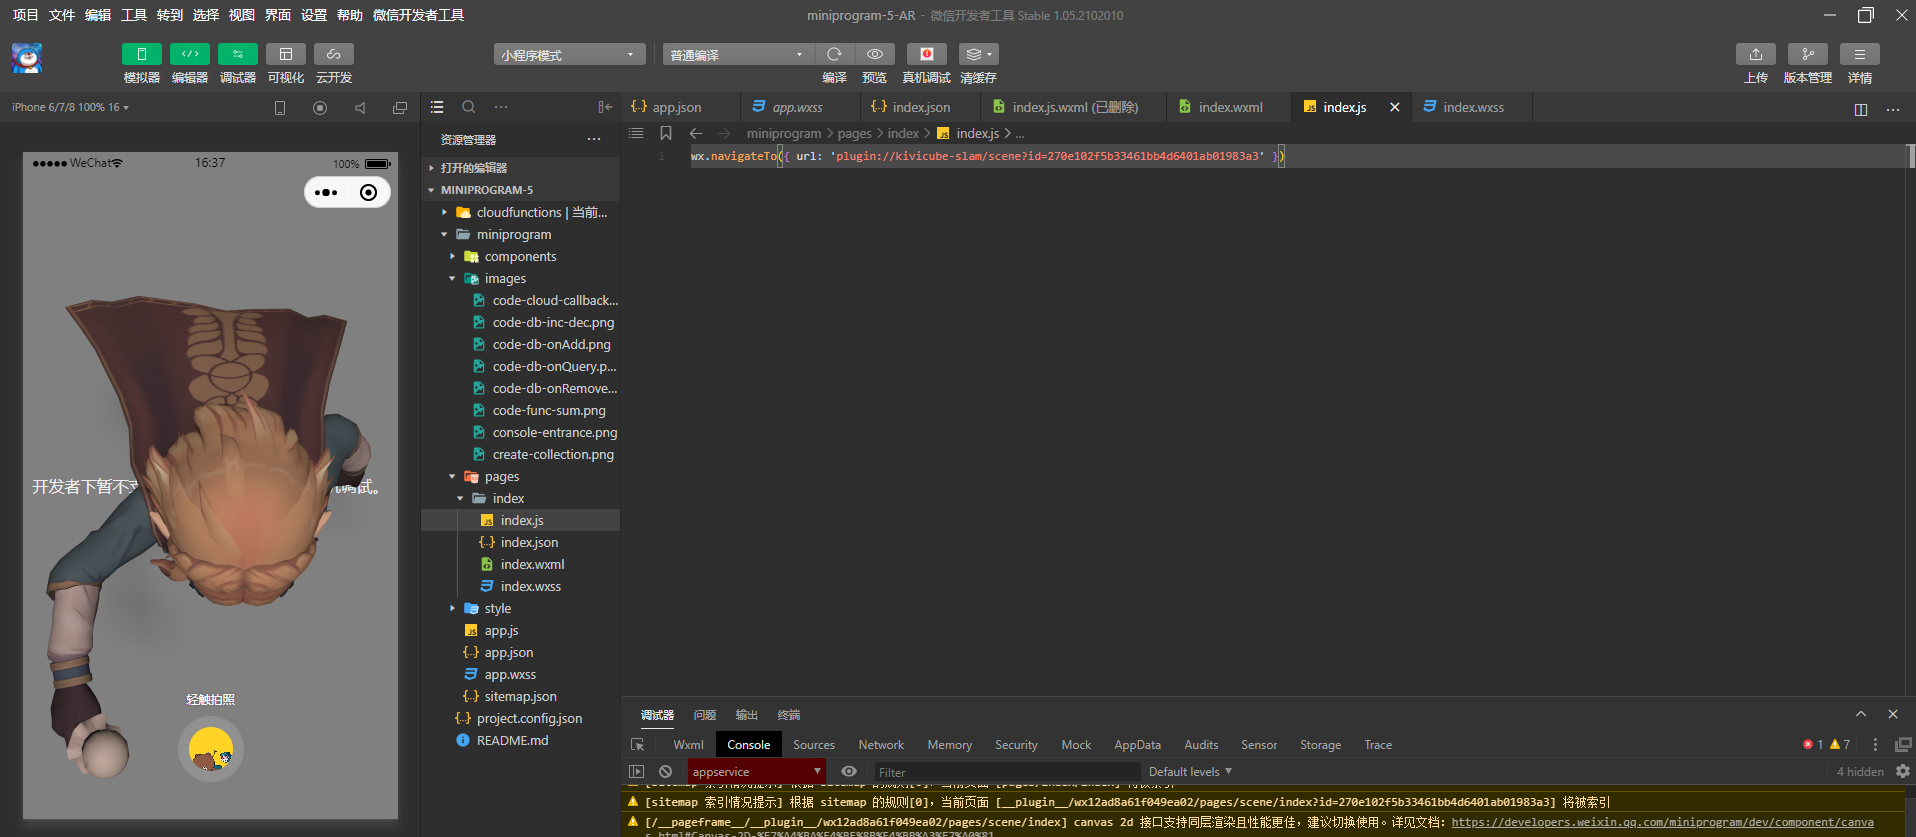Screen dimensions: 1916x837
Task: Open the 微信开发者工具 menu
Action: pos(418,15)
